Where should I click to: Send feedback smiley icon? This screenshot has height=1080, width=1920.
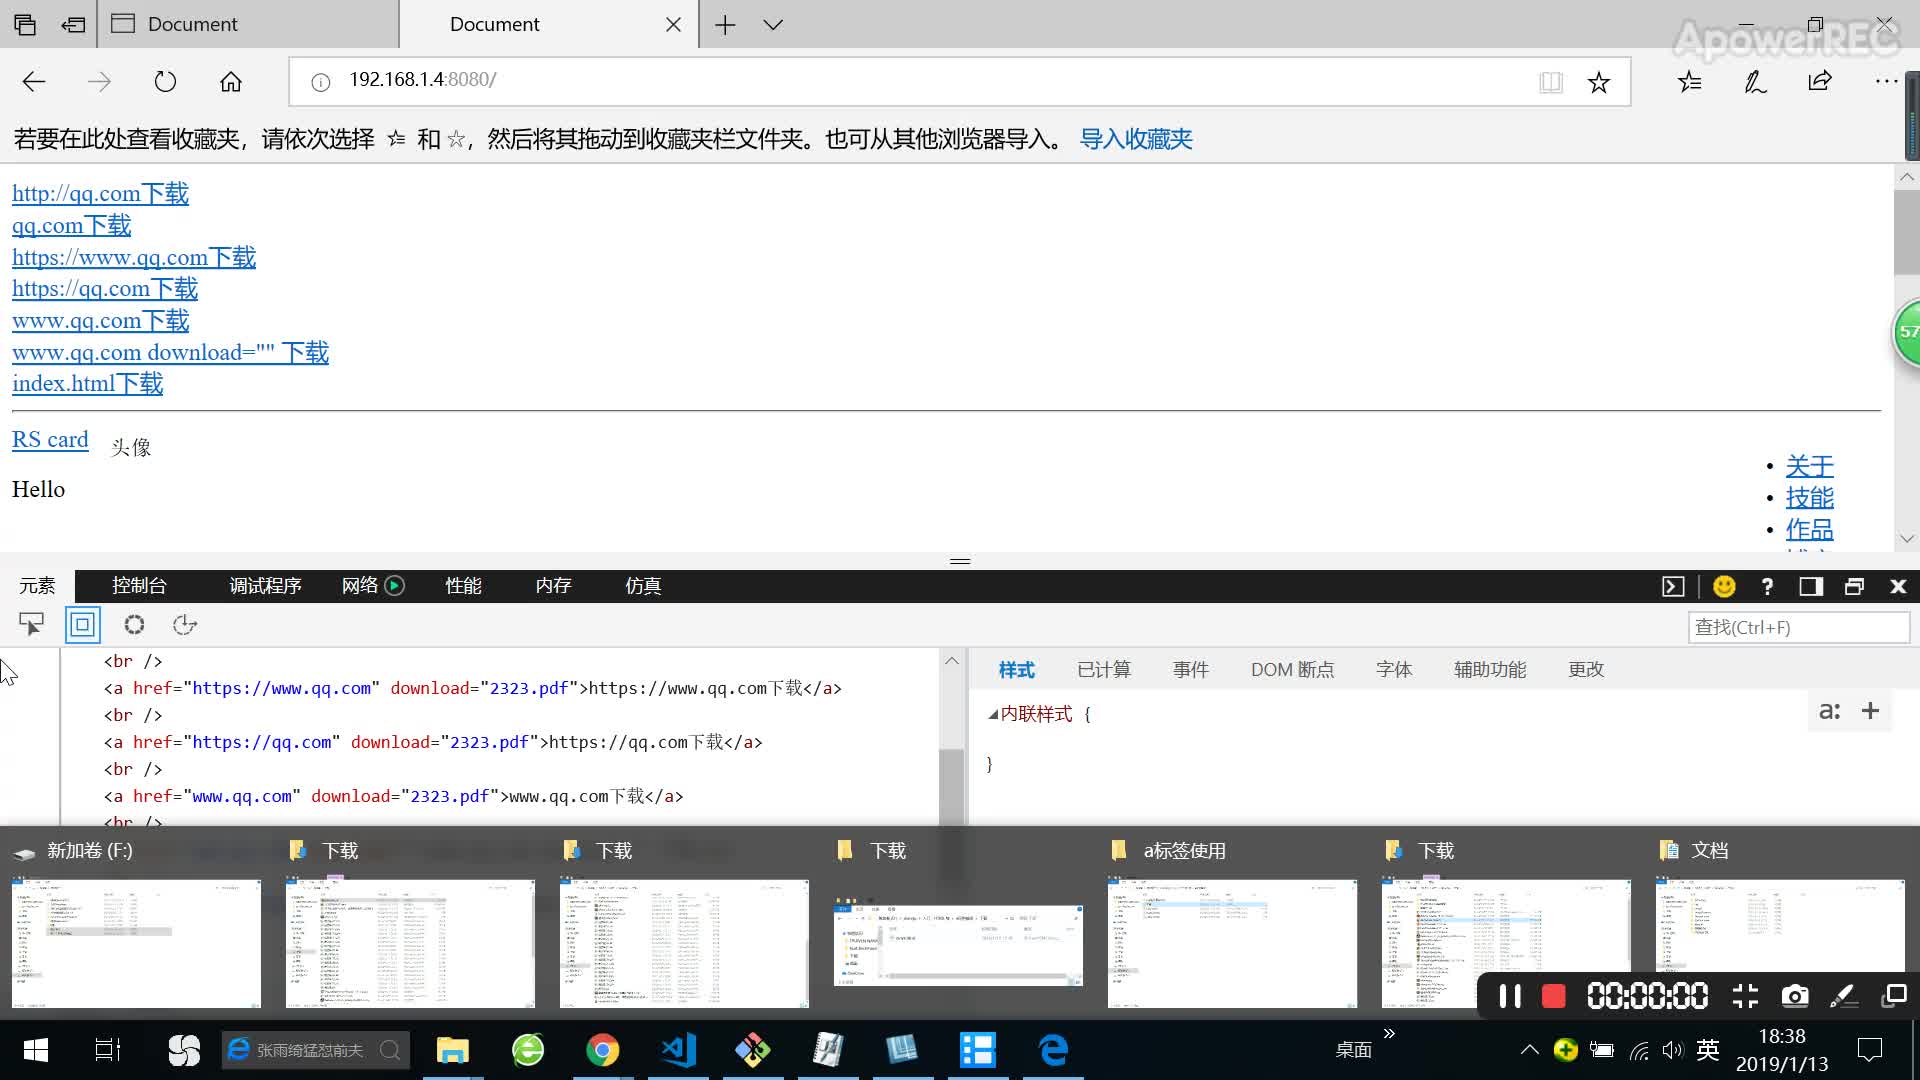tap(1724, 587)
